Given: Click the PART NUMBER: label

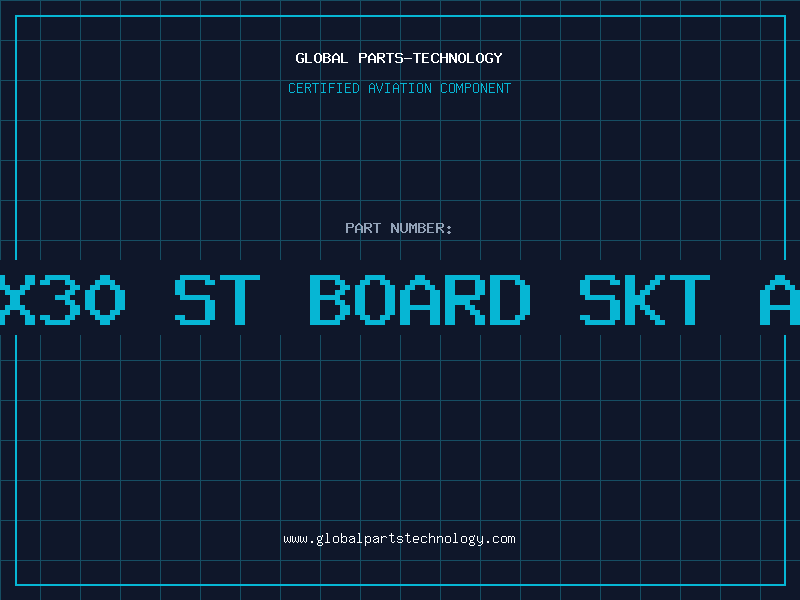Looking at the screenshot, I should (x=398, y=228).
